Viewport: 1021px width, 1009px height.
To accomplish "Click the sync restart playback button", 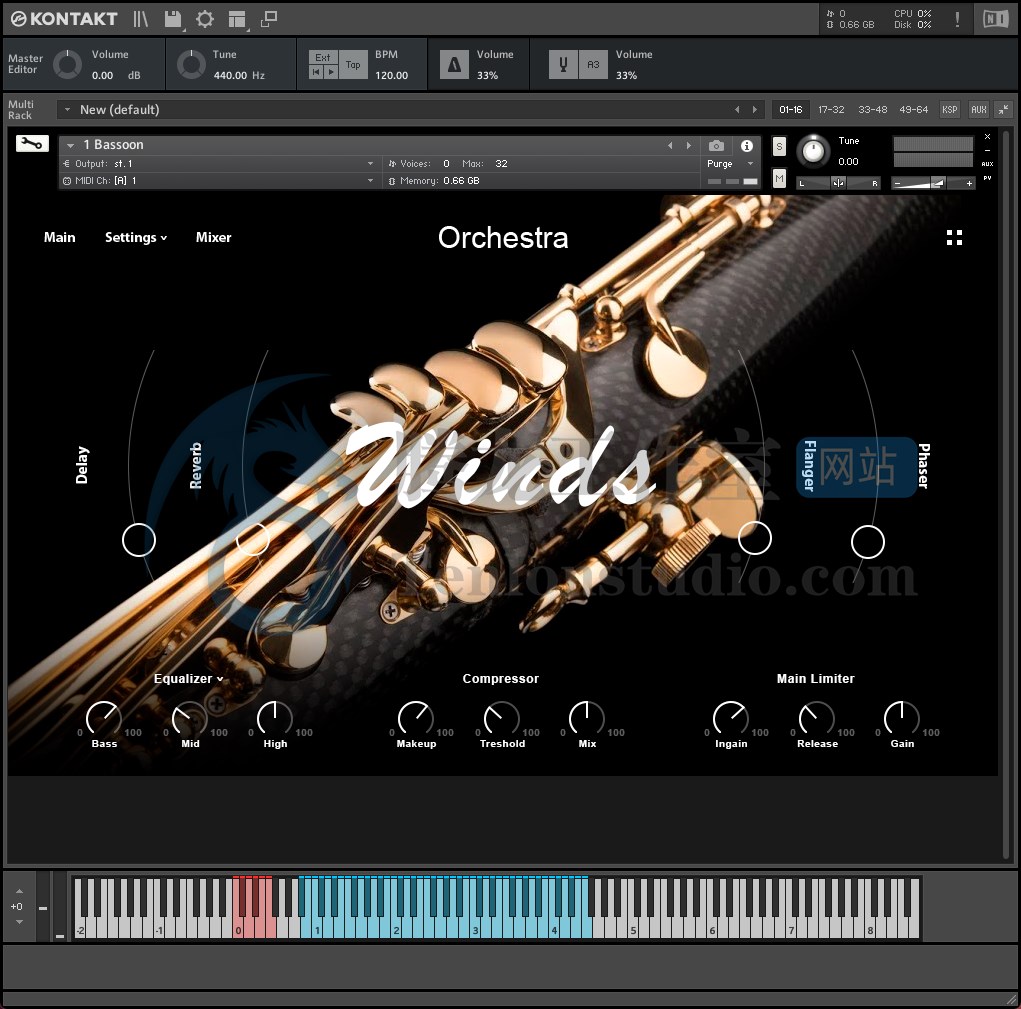I will (316, 72).
